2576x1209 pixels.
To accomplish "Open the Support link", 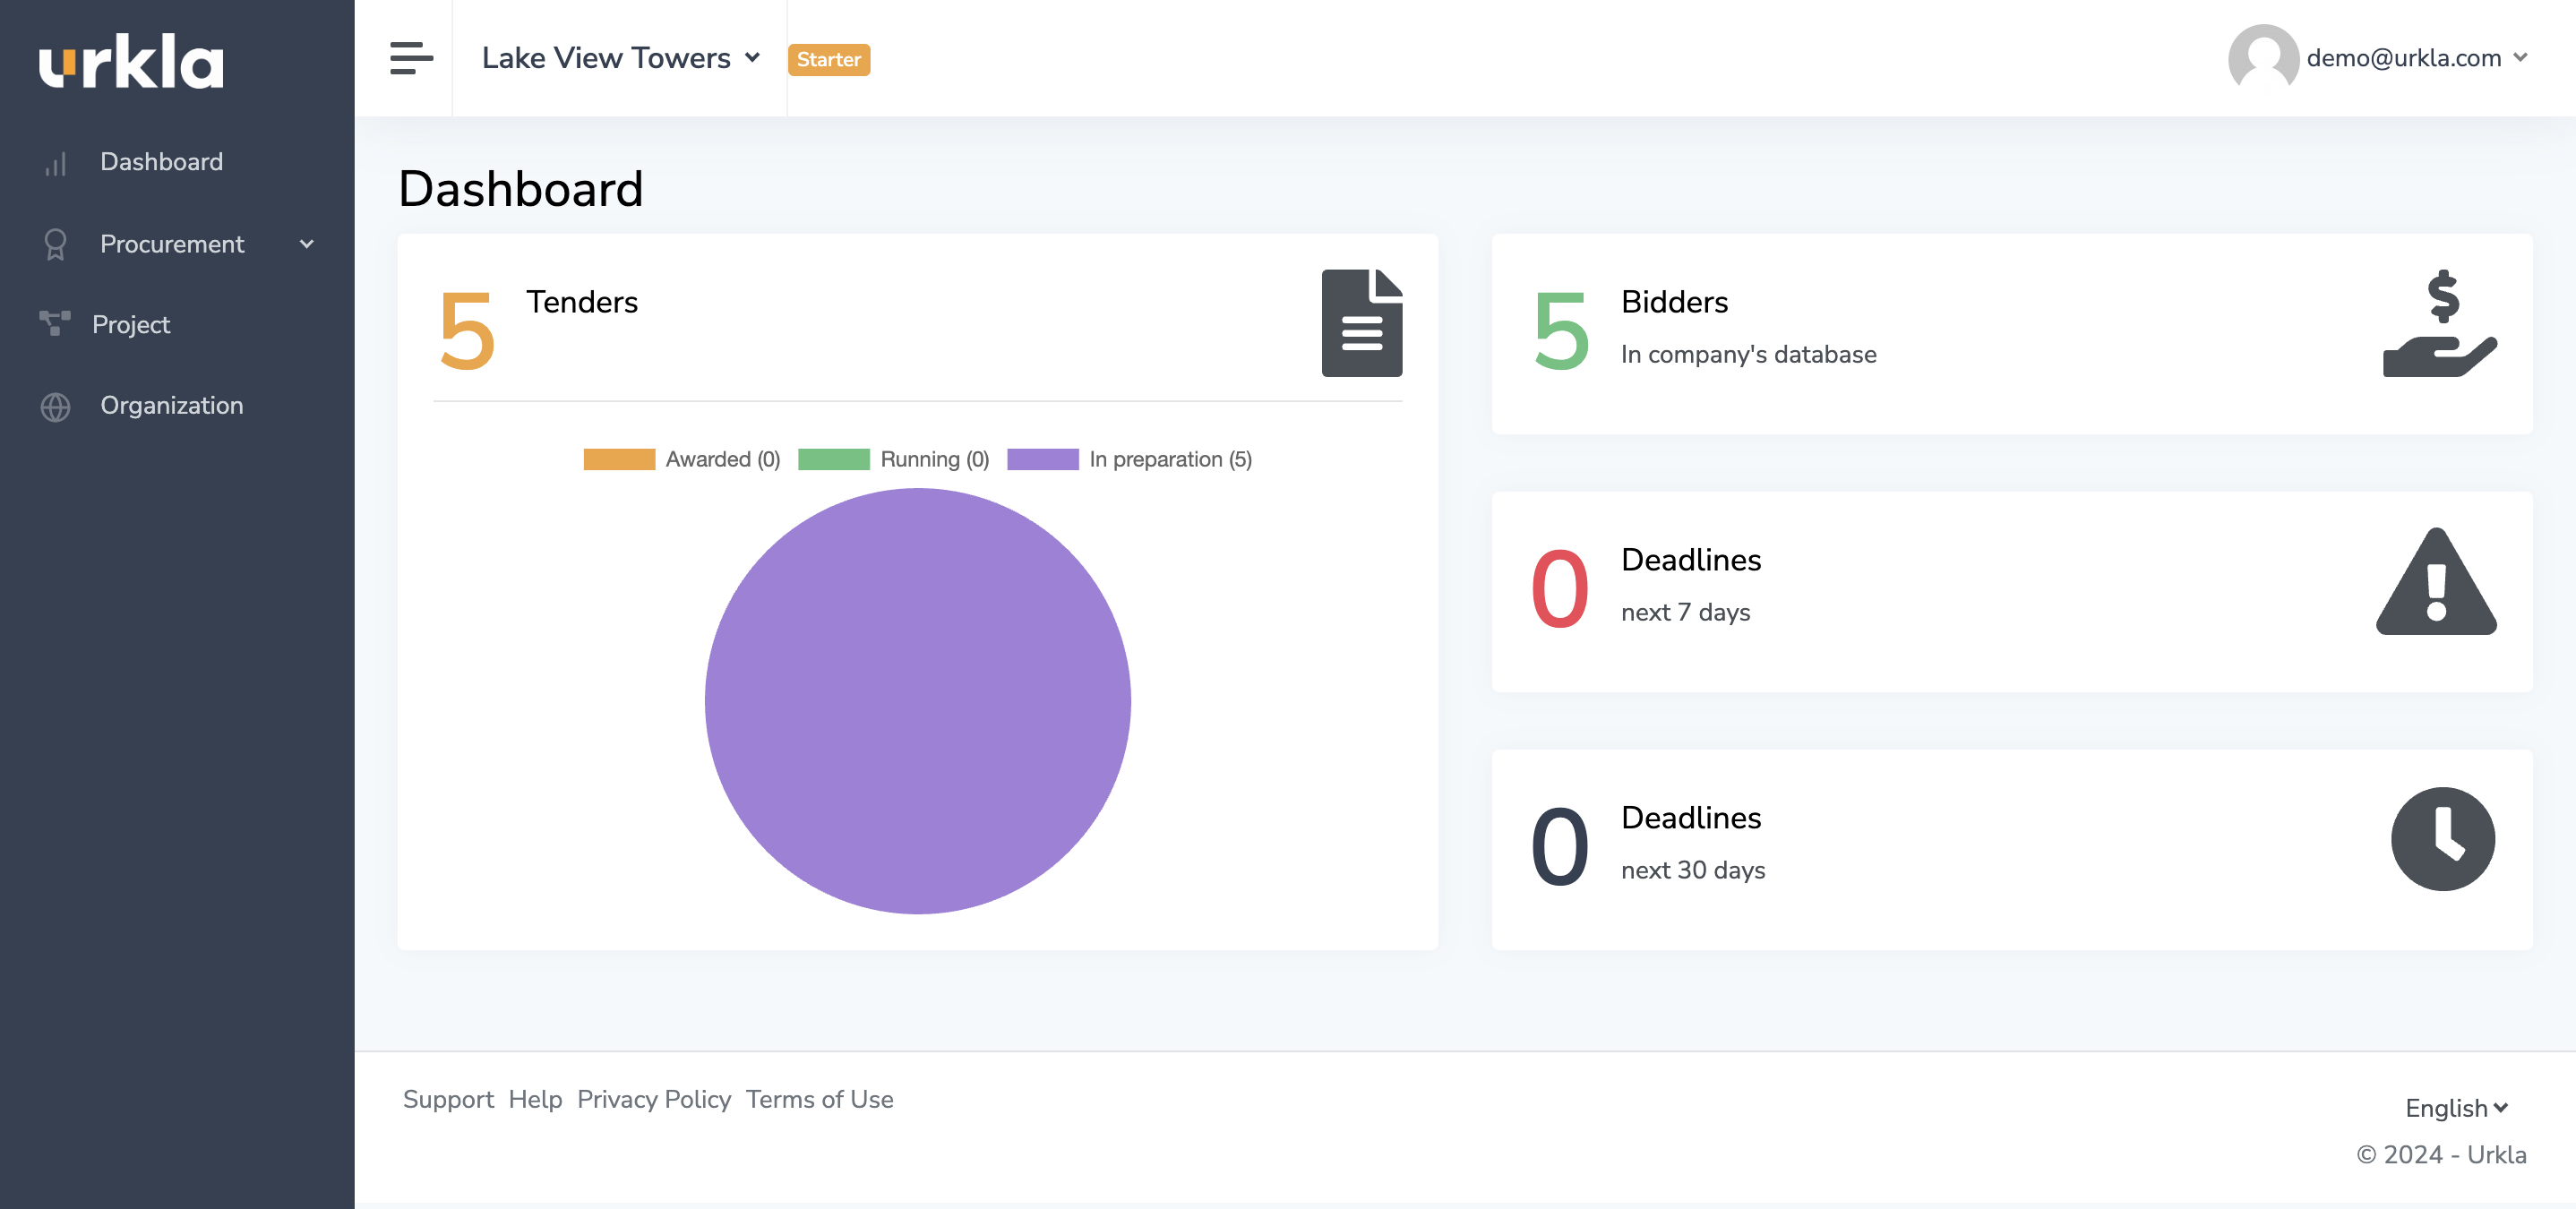I will coord(448,1099).
